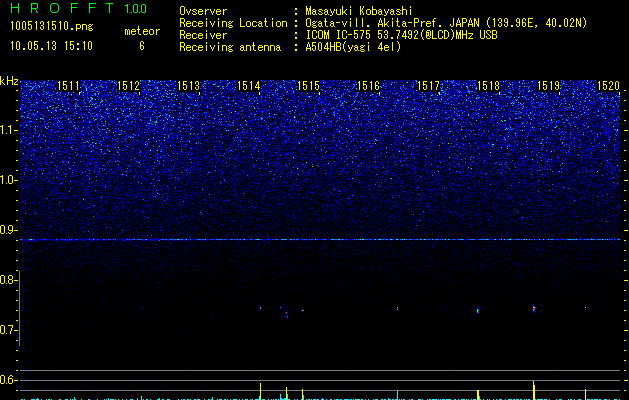This screenshot has width=629, height=400.
Task: Click the Receiving Location label
Action: pyautogui.click(x=233, y=23)
